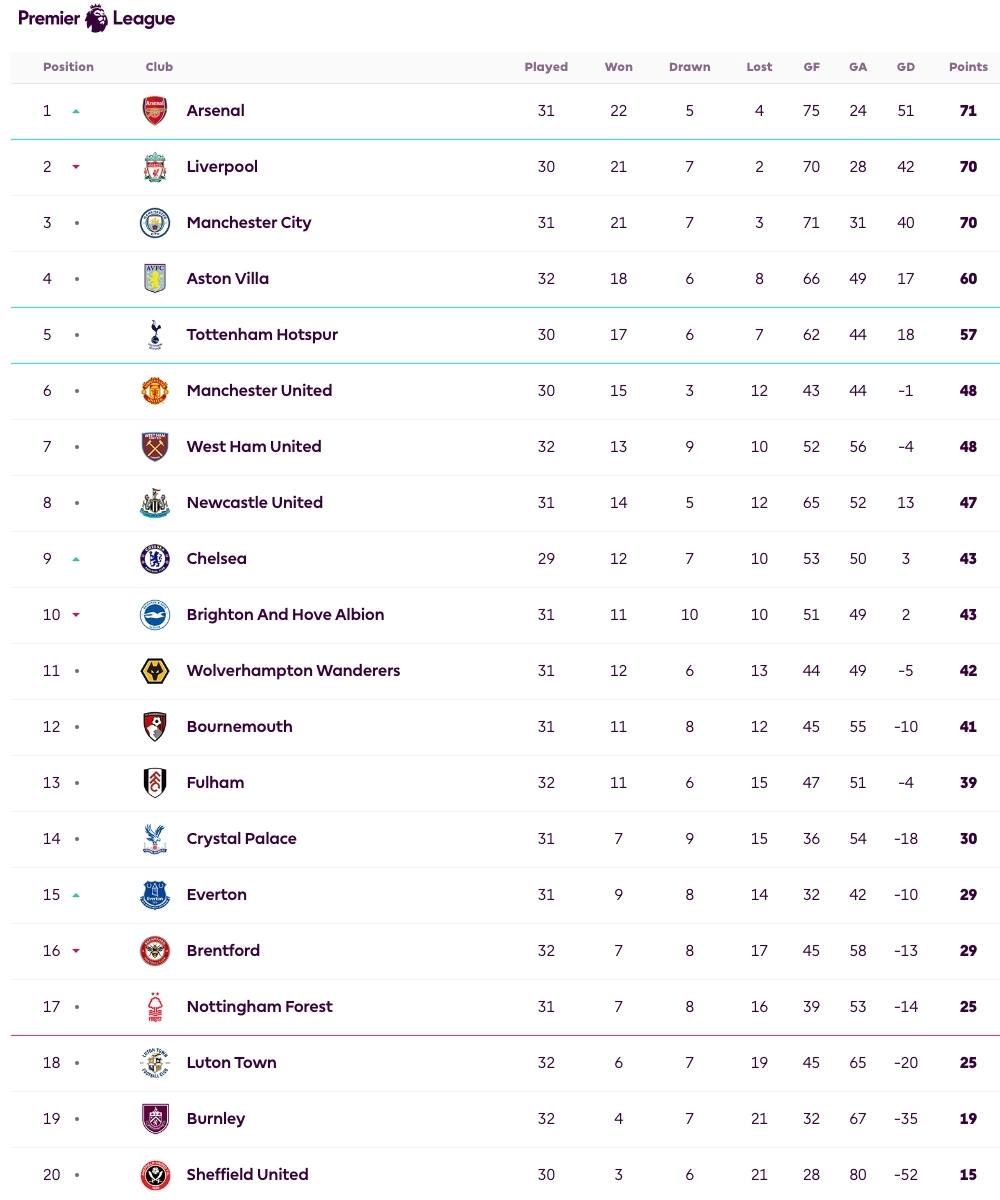Screen dimensions: 1000x1200
Task: Click the Wolverhampton Wanderers wolf crest
Action: [155, 671]
